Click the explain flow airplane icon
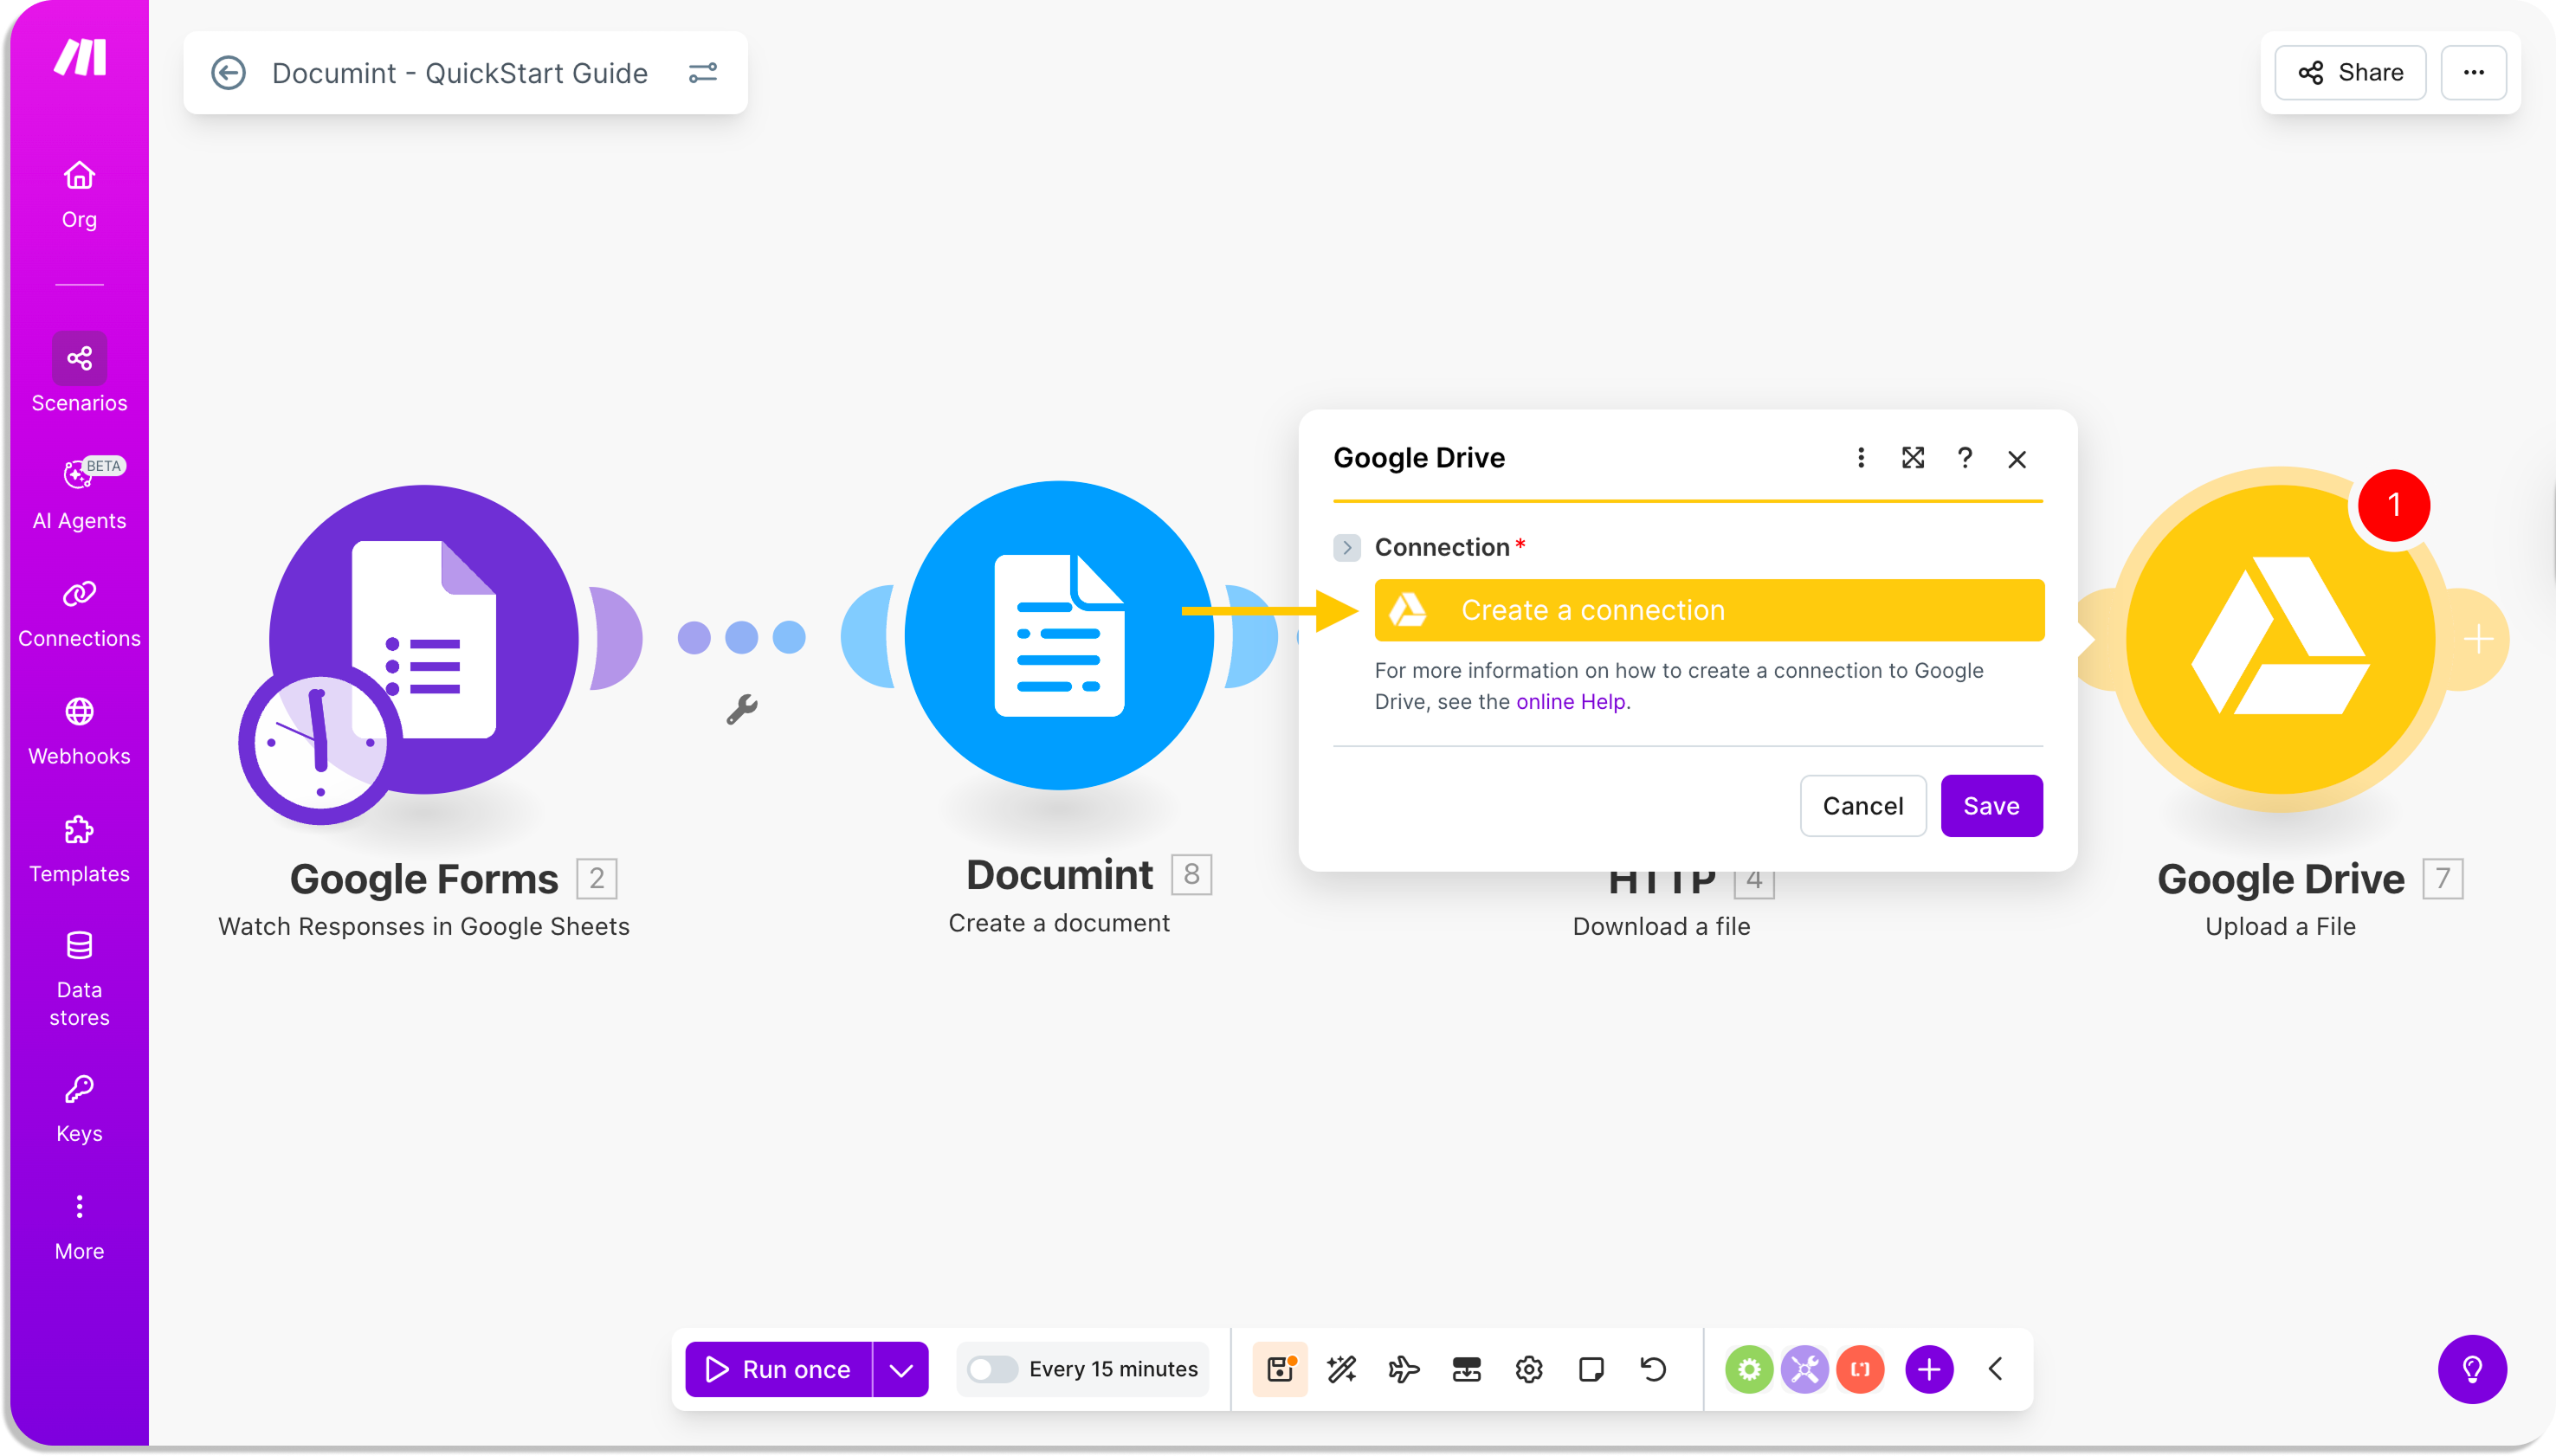This screenshot has width=2556, height=1456. click(x=1403, y=1369)
